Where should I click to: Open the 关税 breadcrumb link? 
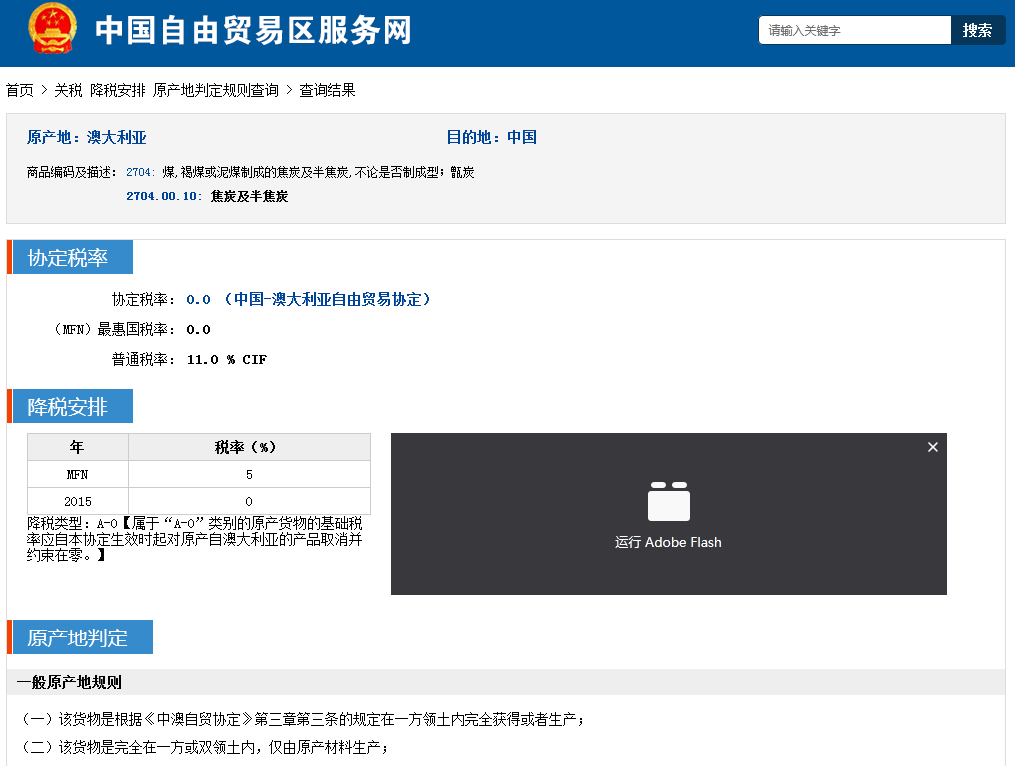[x=68, y=91]
